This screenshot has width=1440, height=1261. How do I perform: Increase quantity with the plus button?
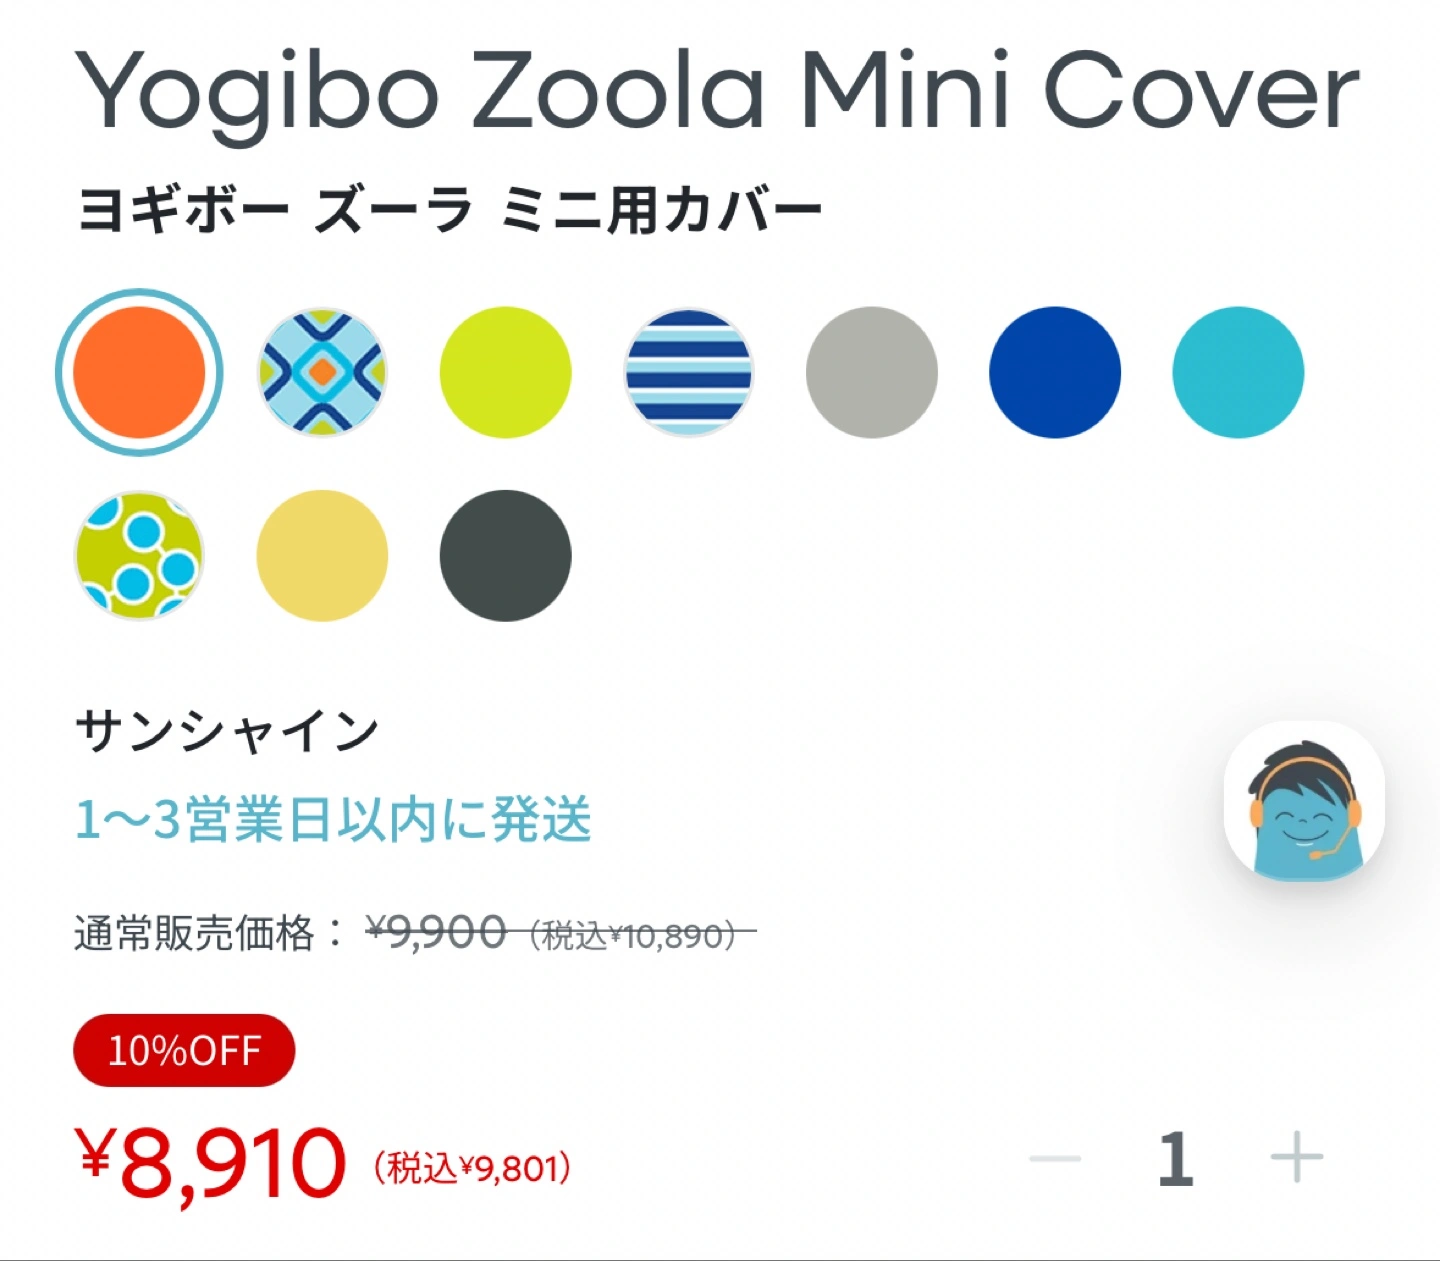[x=1296, y=1158]
